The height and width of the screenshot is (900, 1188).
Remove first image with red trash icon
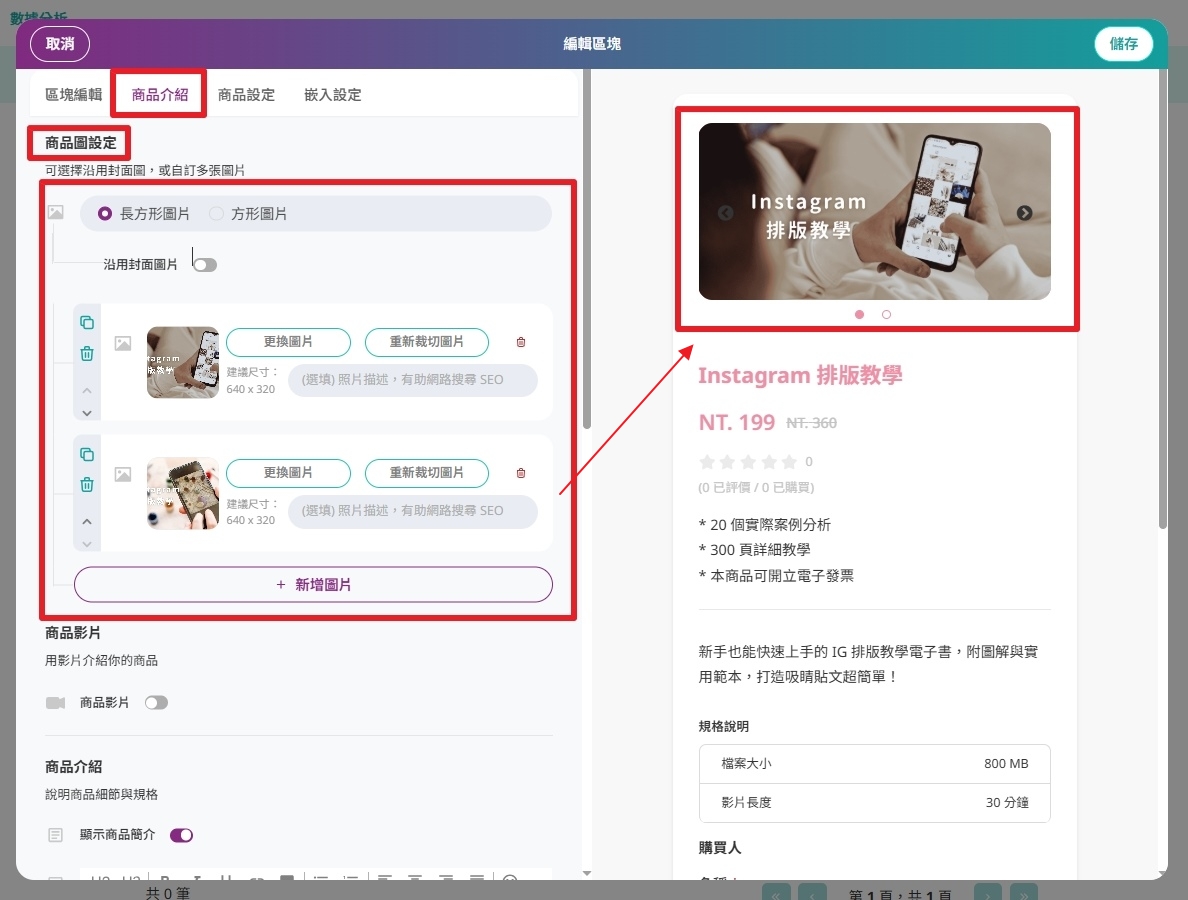tap(521, 342)
